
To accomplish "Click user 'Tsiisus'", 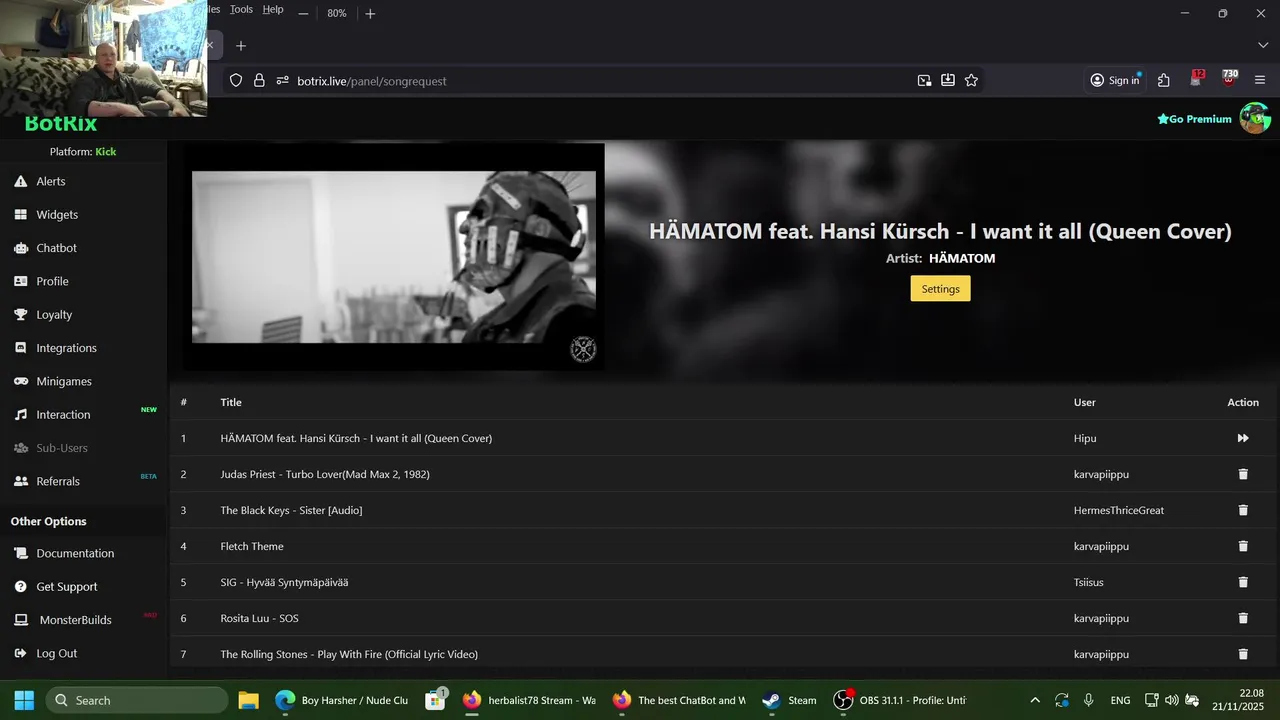I will (x=1089, y=582).
